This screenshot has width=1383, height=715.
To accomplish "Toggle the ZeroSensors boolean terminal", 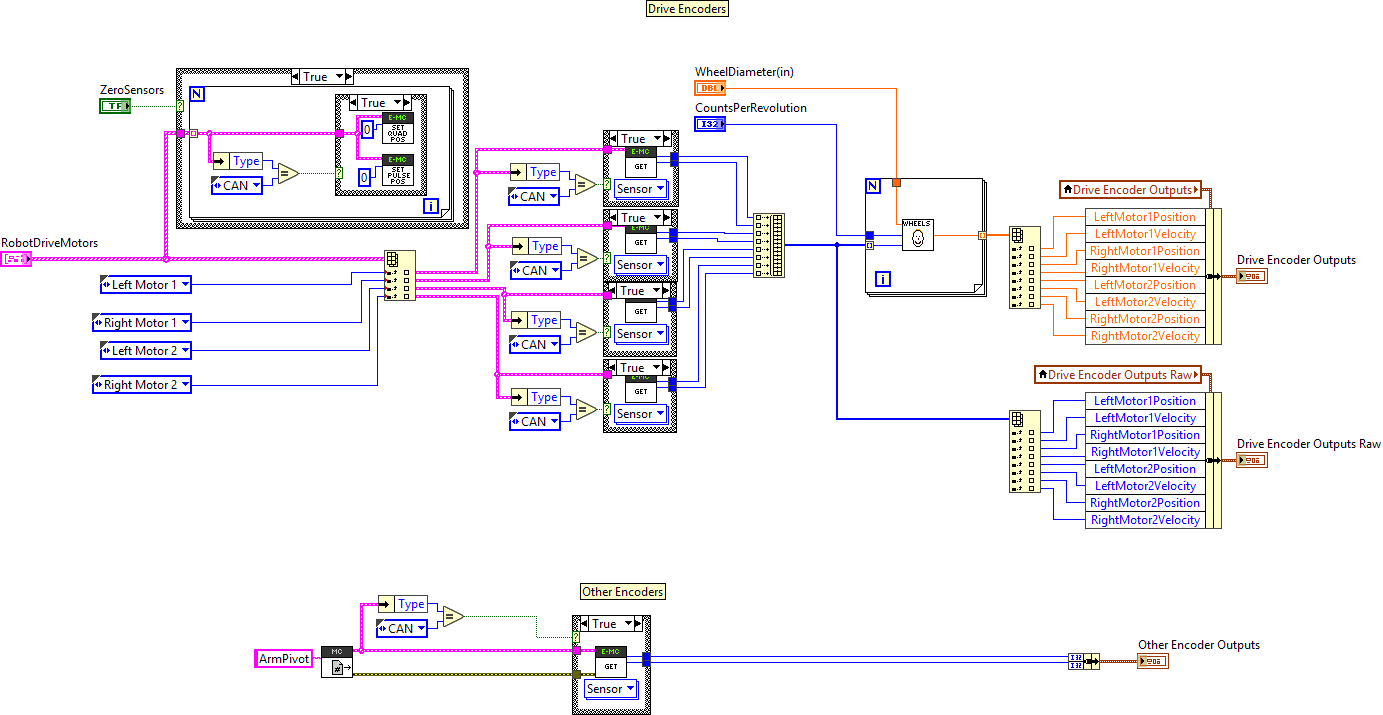I will [114, 104].
